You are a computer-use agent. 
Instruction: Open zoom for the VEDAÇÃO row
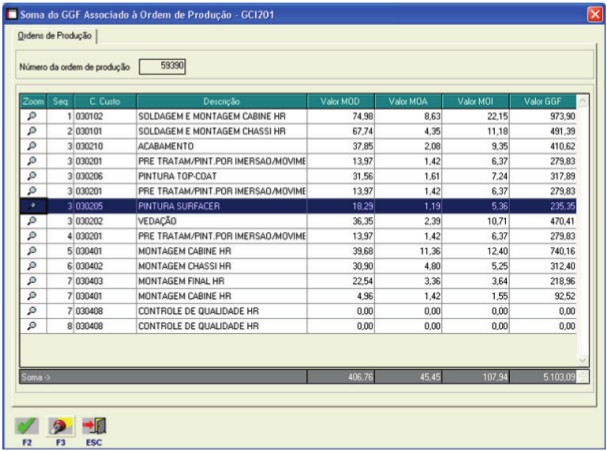(32, 221)
